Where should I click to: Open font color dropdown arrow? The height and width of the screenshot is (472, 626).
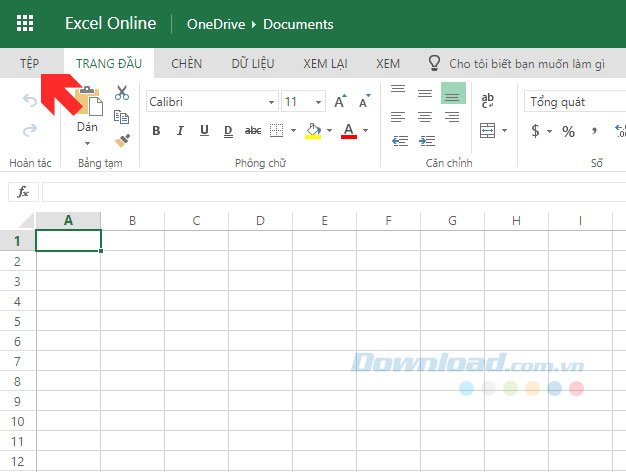[x=365, y=130]
